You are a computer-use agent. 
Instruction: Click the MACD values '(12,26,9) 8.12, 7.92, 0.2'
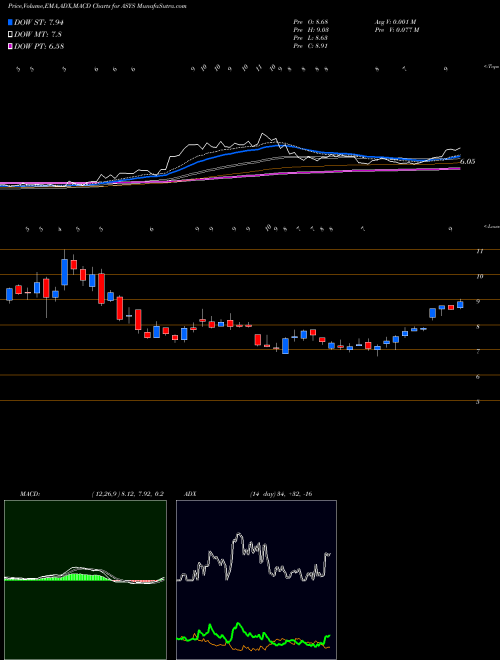tap(128, 494)
